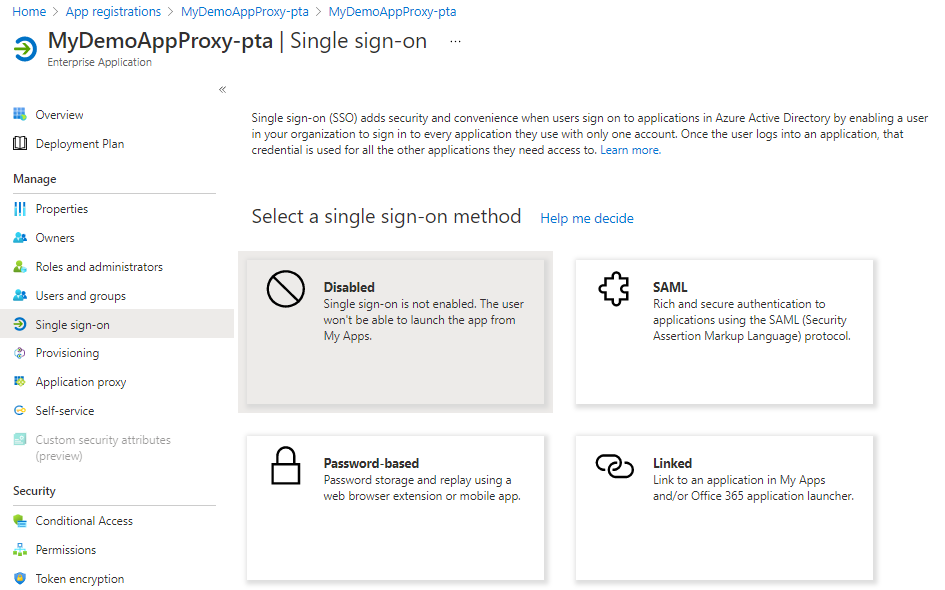The height and width of the screenshot is (590, 945).
Task: Navigate to App registrations breadcrumb
Action: (113, 12)
